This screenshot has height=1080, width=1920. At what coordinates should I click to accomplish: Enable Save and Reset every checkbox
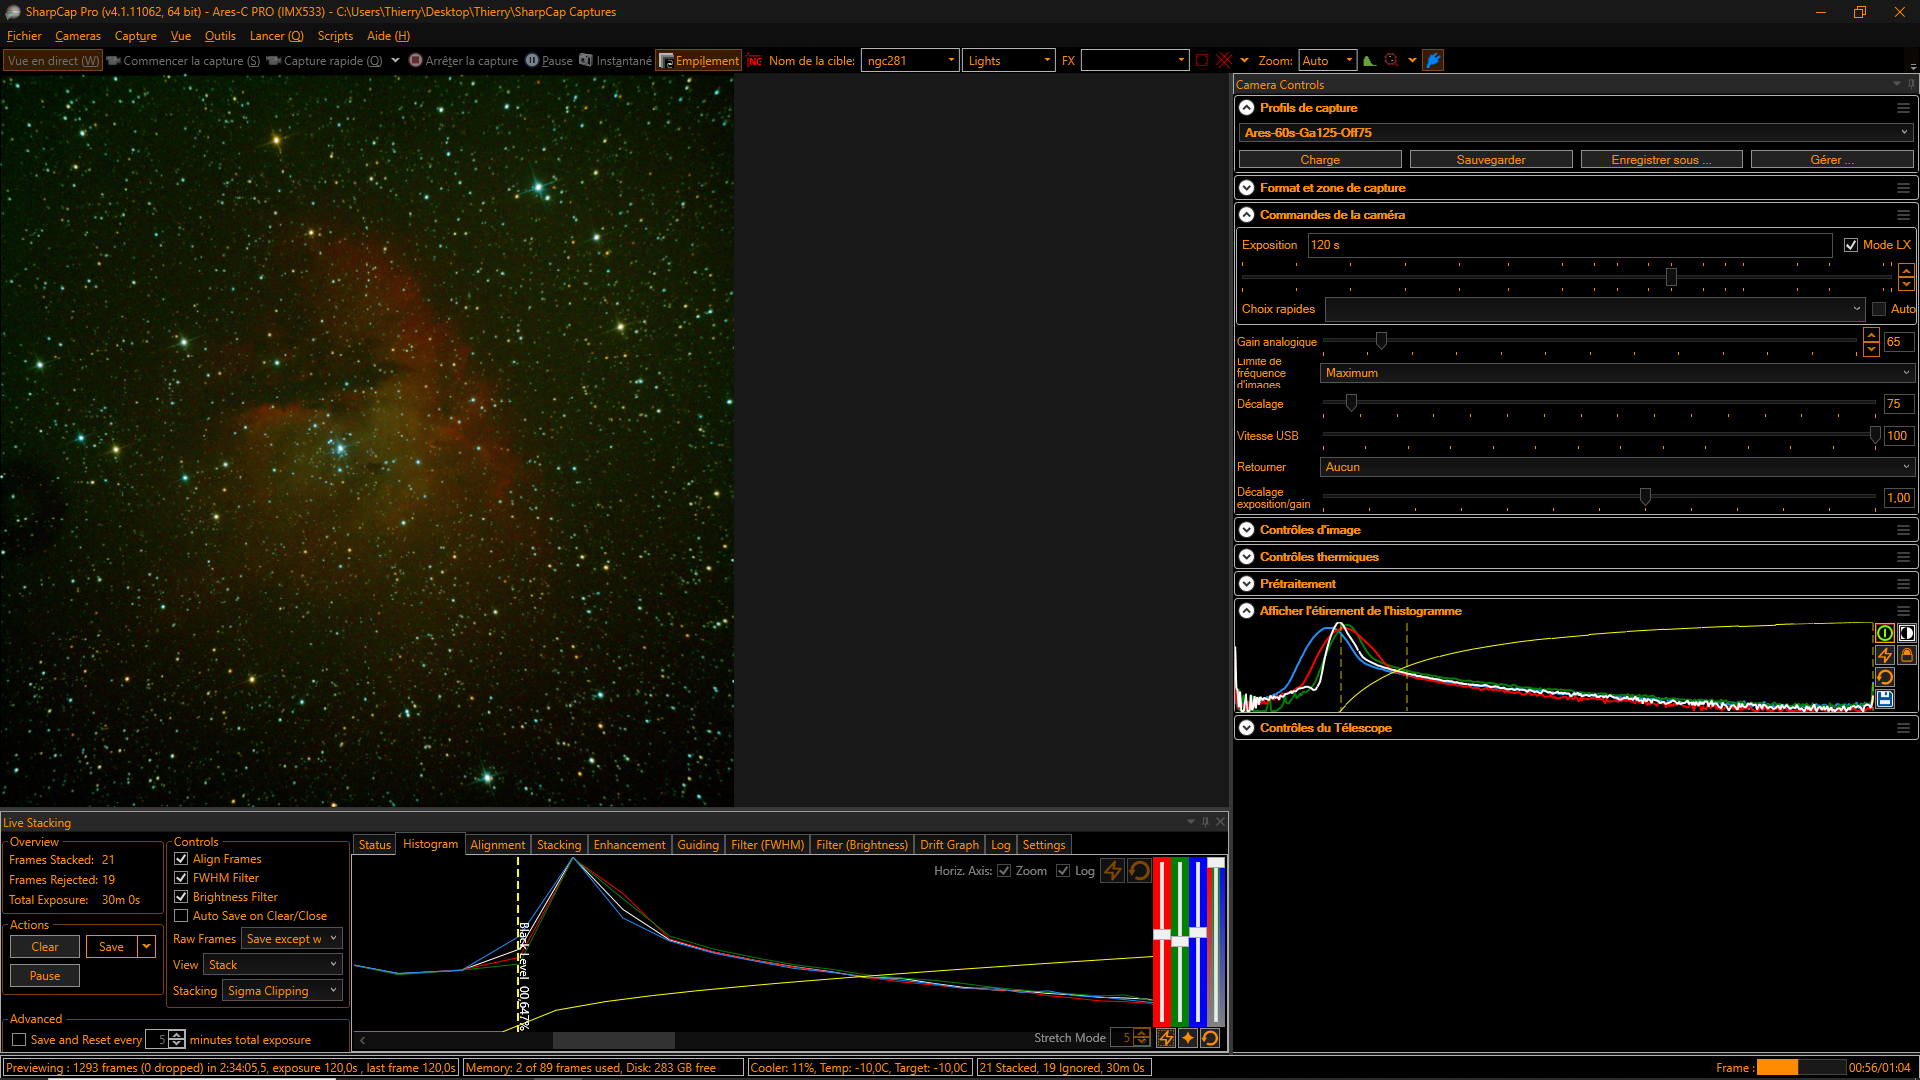coord(19,1040)
